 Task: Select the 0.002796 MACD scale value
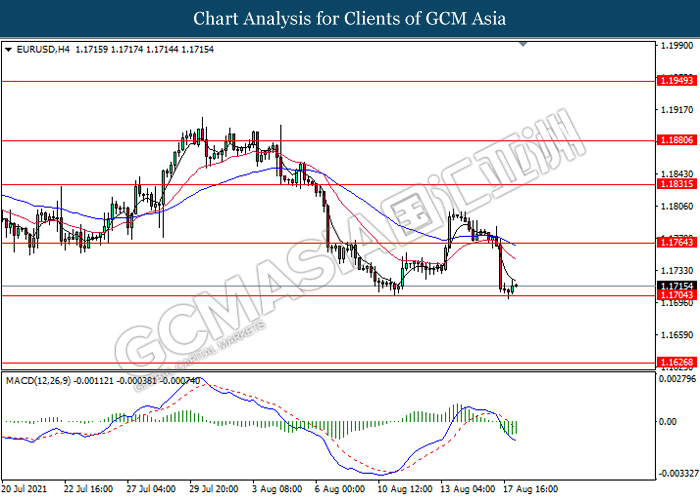click(x=678, y=379)
